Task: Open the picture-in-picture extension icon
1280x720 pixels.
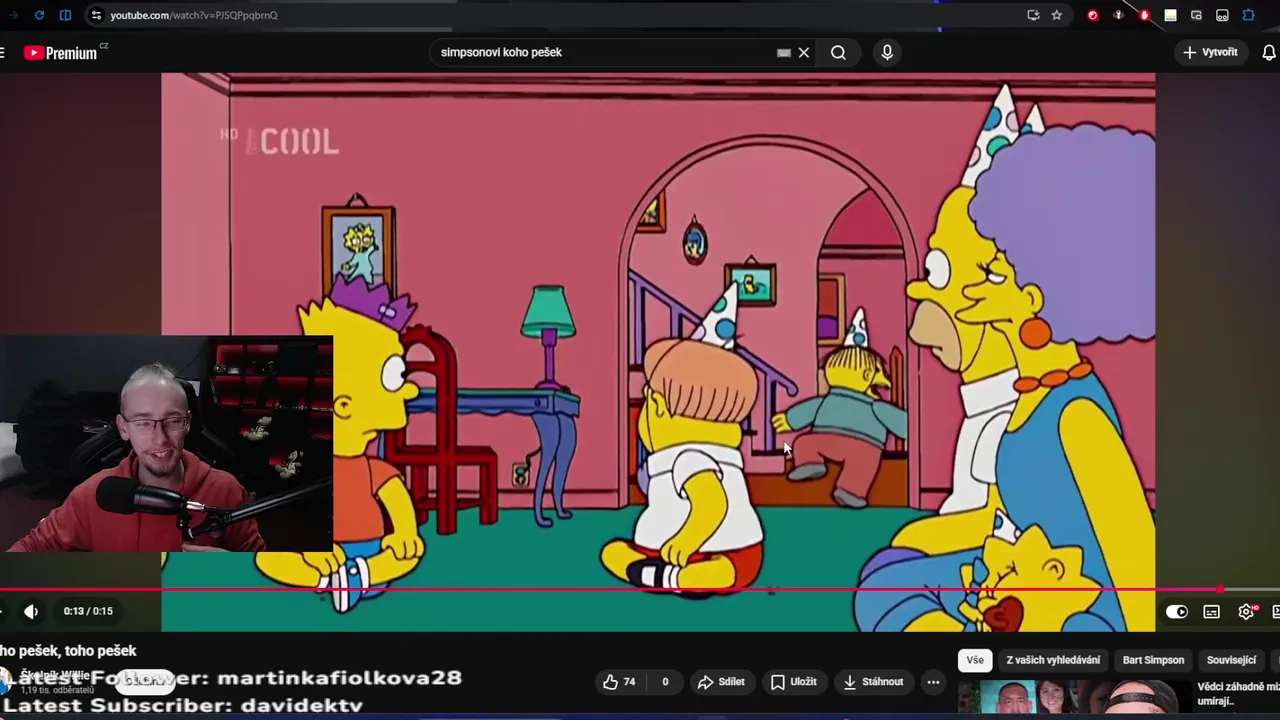Action: click(1196, 15)
